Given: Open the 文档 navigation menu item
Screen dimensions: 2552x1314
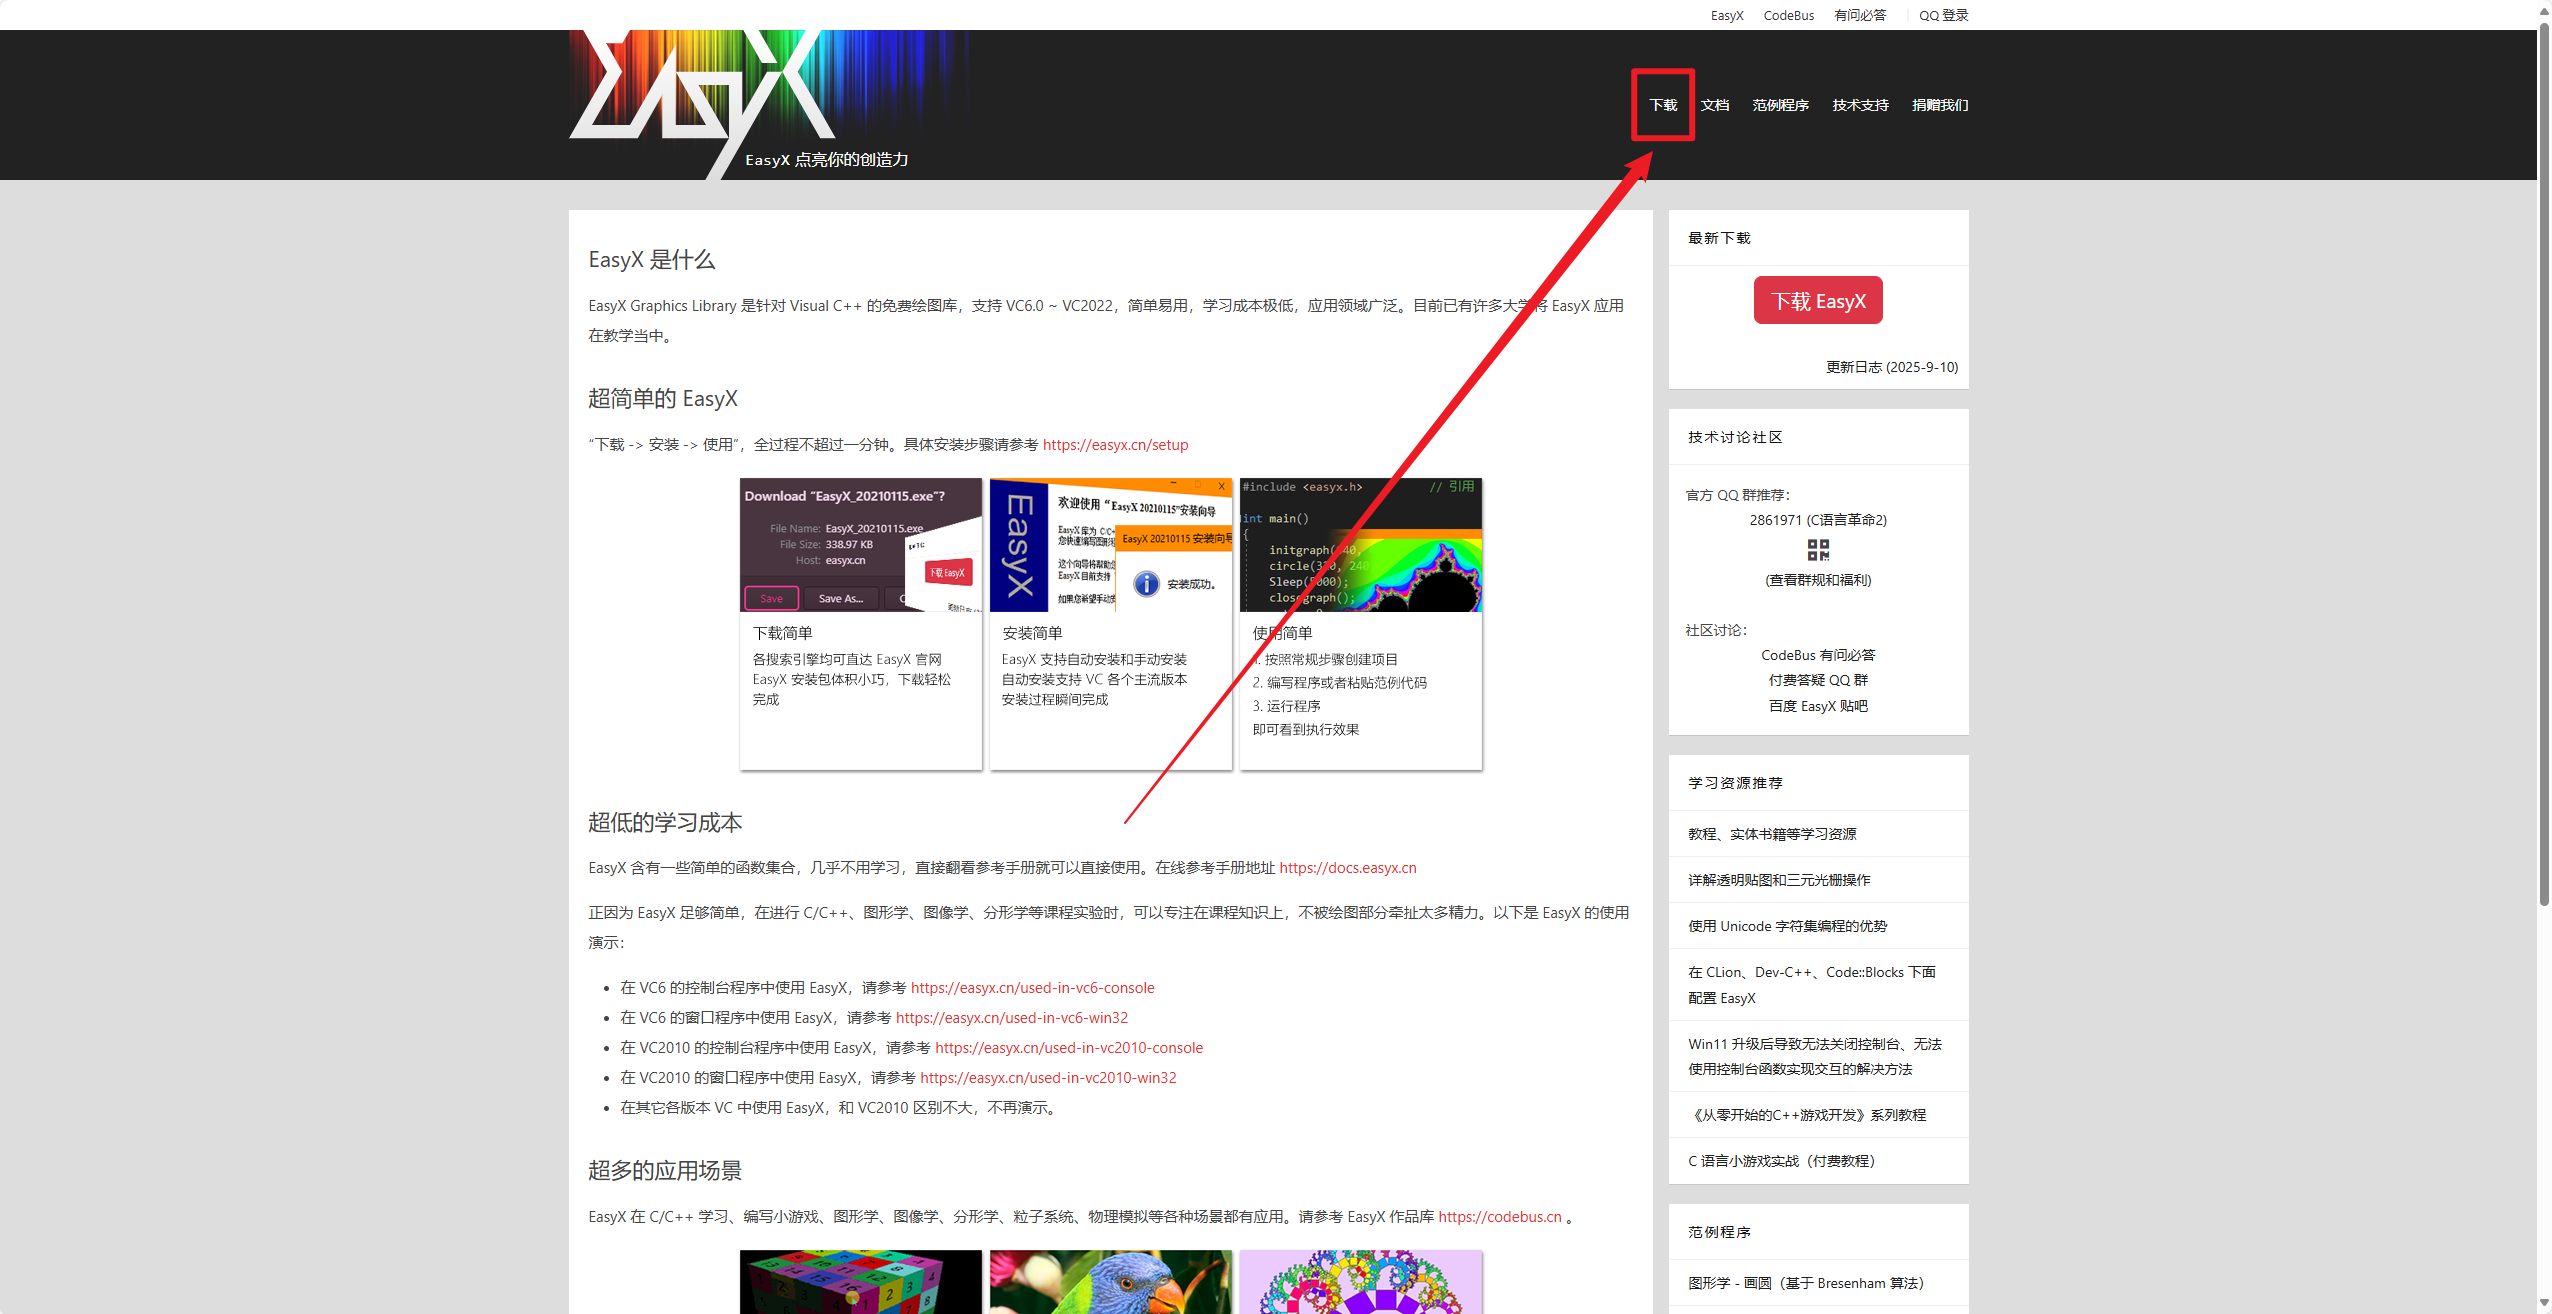Looking at the screenshot, I should (x=1715, y=105).
